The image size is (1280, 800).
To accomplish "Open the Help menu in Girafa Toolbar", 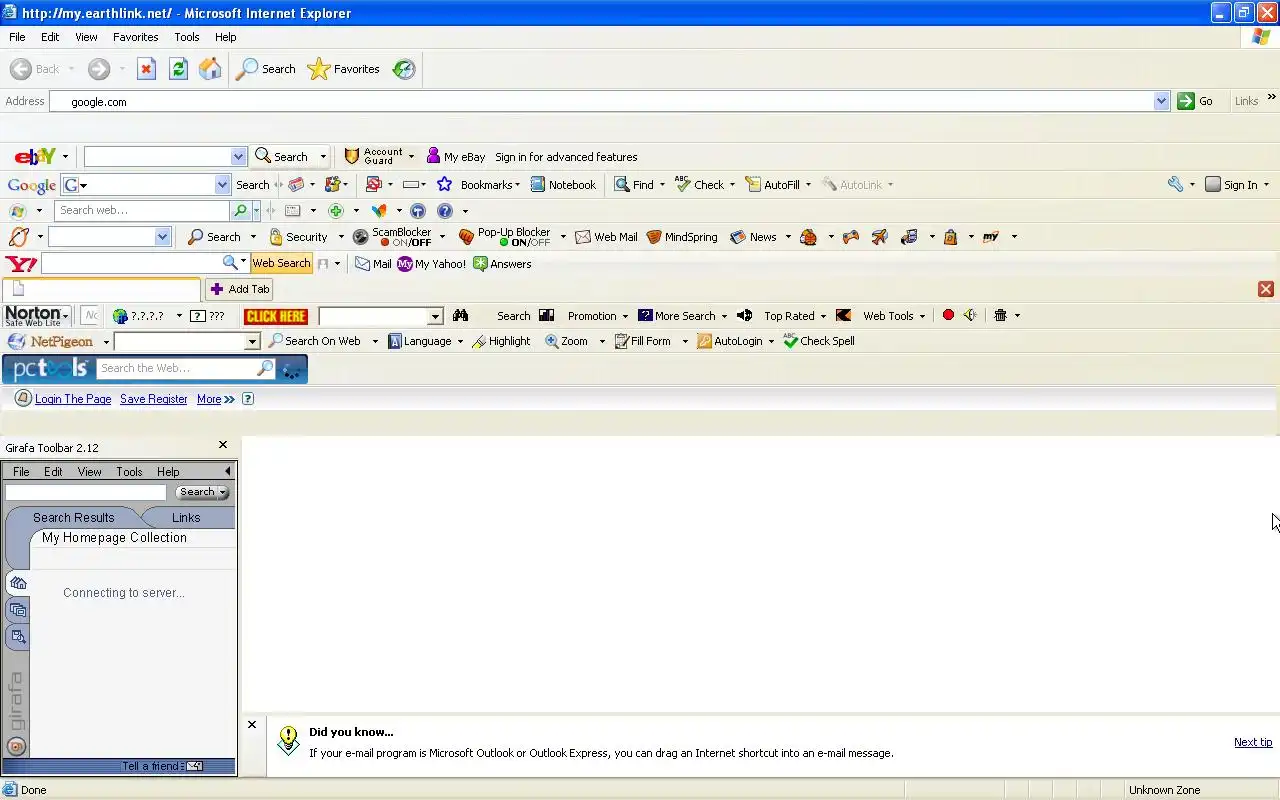I will point(168,472).
